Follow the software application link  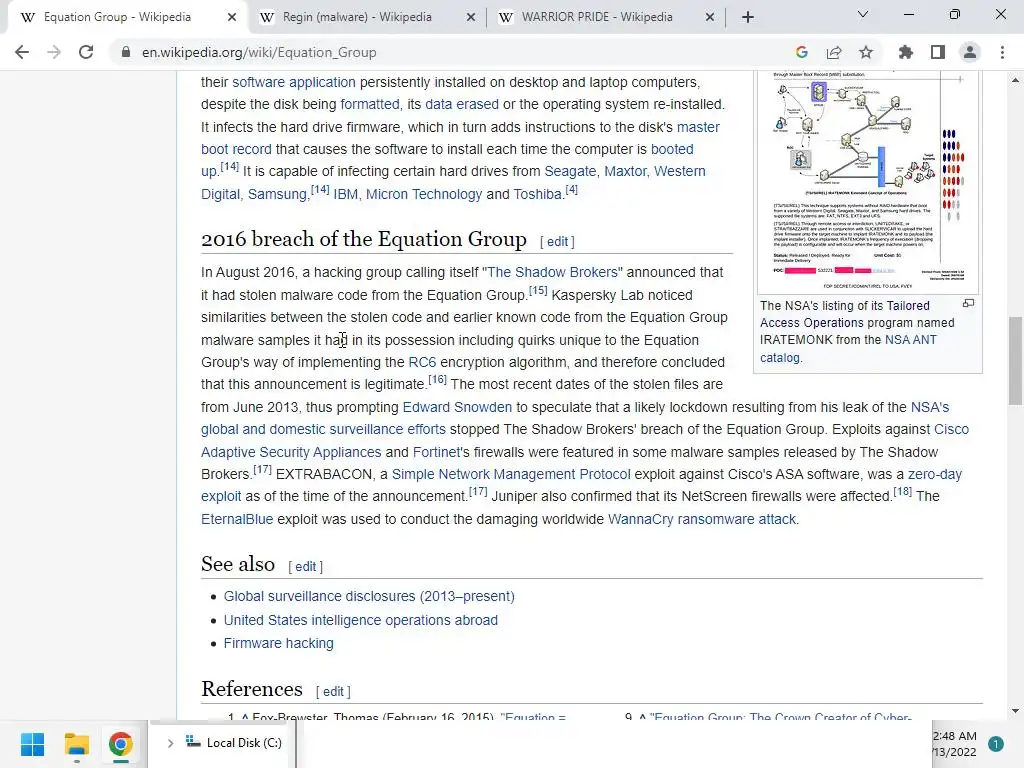[294, 83]
